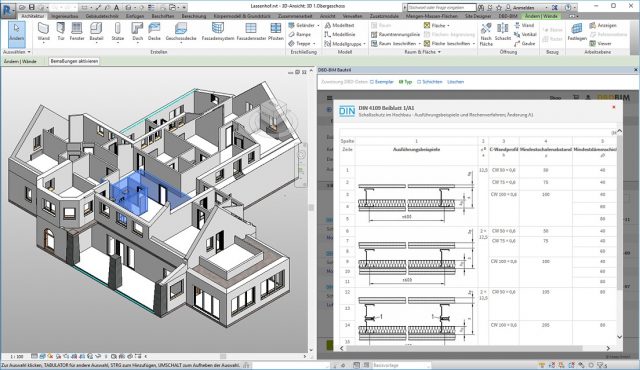Click the Rampe tool
This screenshot has height=370, width=640.
(300, 34)
